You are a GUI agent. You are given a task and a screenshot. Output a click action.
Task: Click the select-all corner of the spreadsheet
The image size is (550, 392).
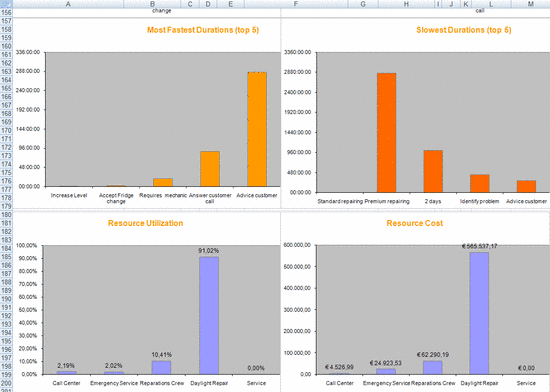point(6,4)
